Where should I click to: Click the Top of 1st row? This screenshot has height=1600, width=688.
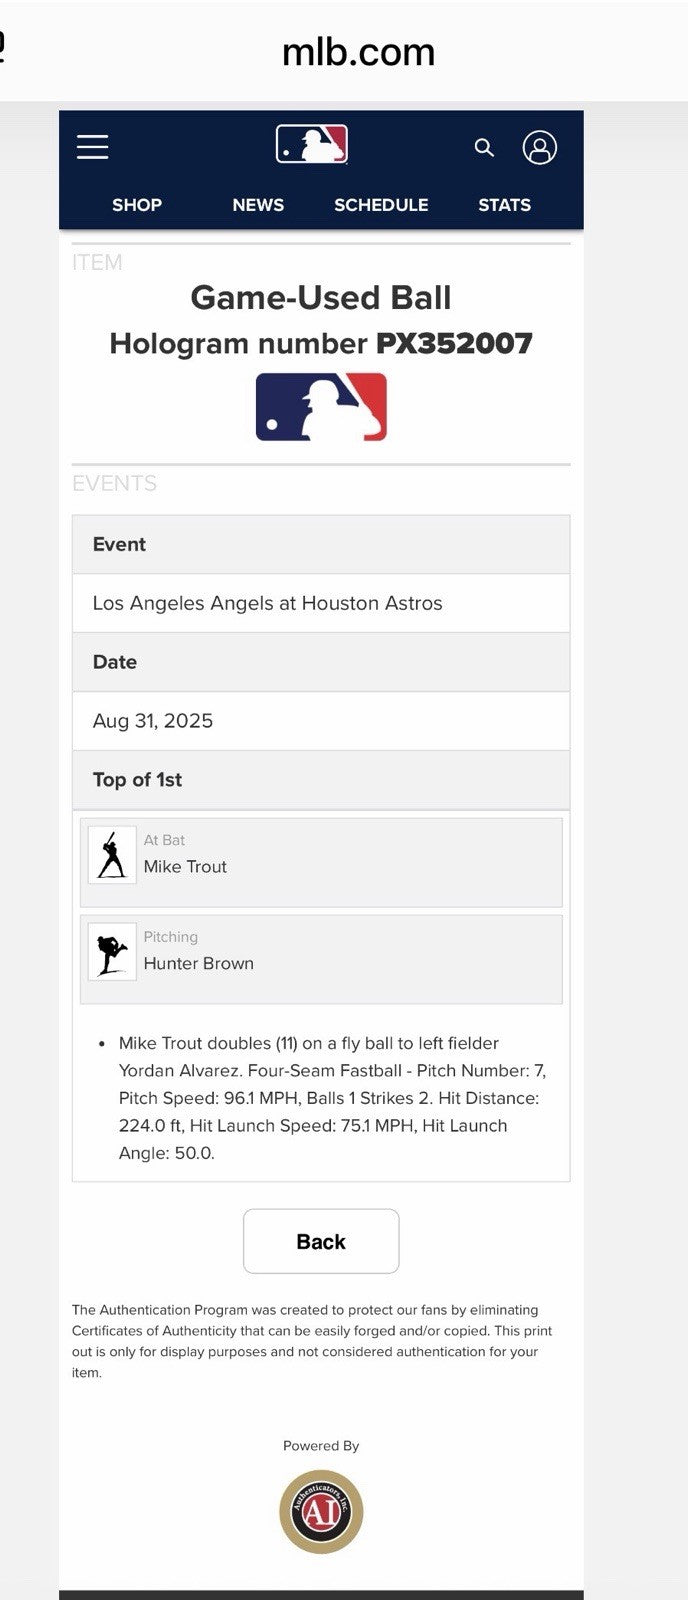[x=321, y=780]
